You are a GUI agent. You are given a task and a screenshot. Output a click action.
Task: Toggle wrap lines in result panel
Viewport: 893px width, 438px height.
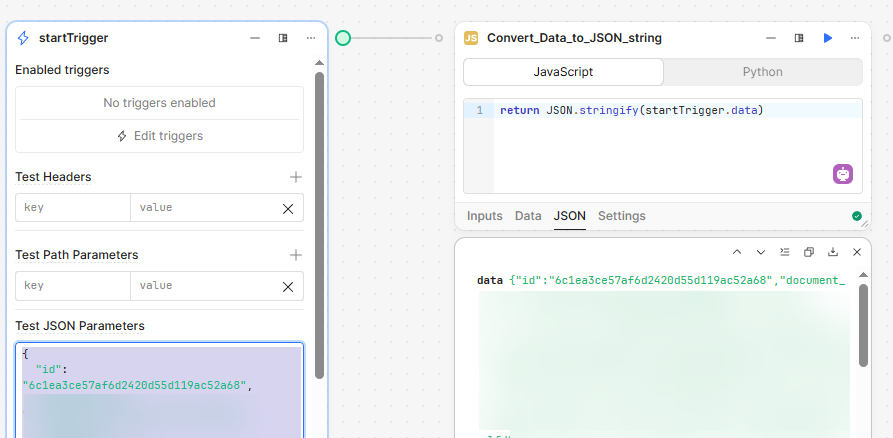785,252
